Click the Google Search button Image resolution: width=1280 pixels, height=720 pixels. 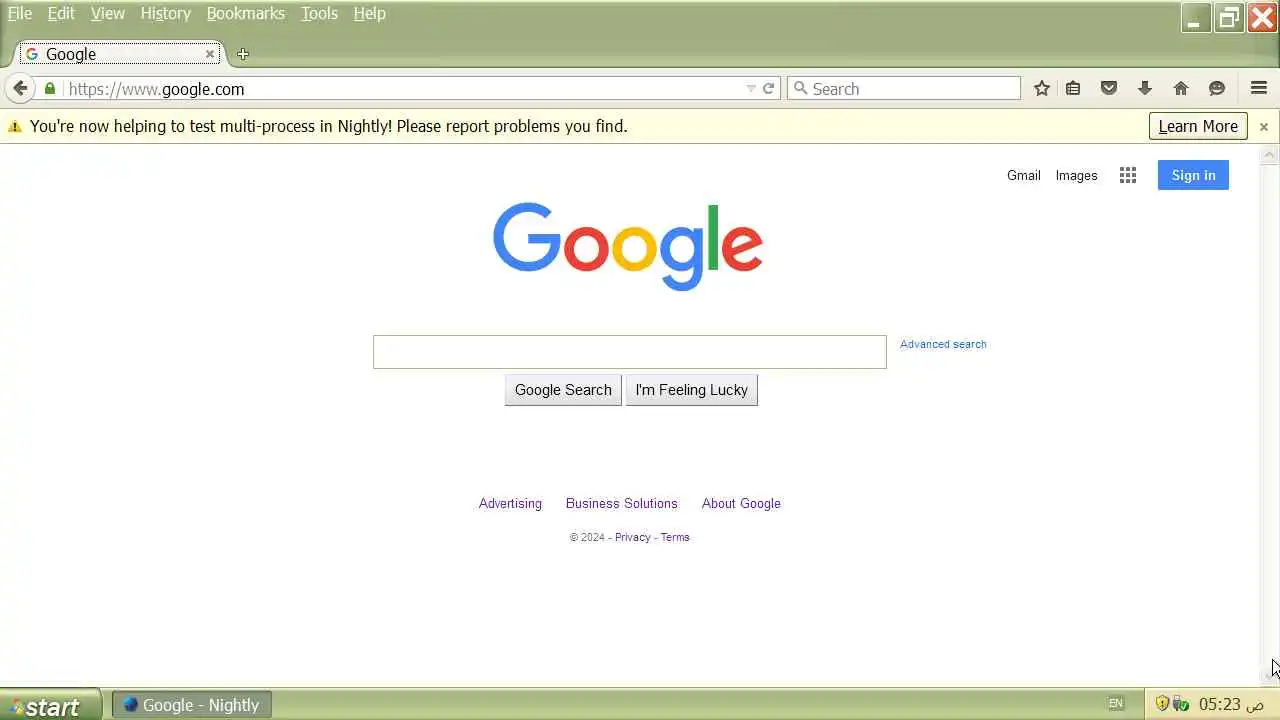coord(563,390)
